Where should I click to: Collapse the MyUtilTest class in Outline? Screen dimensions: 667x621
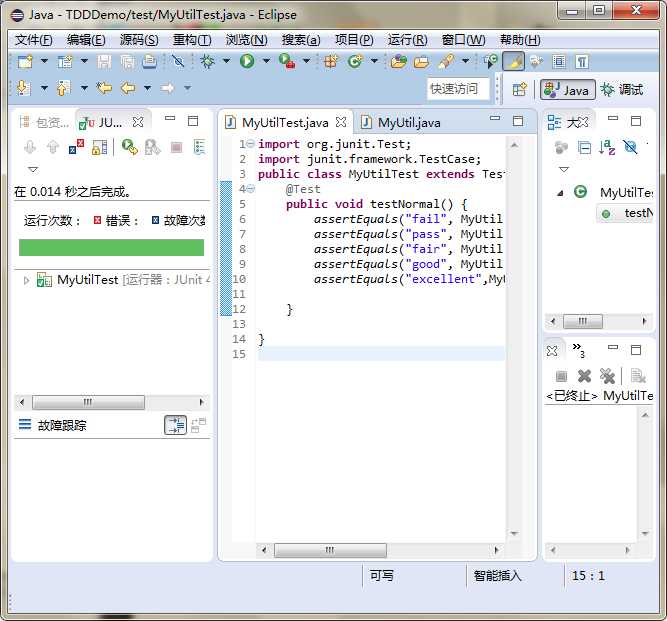click(560, 192)
